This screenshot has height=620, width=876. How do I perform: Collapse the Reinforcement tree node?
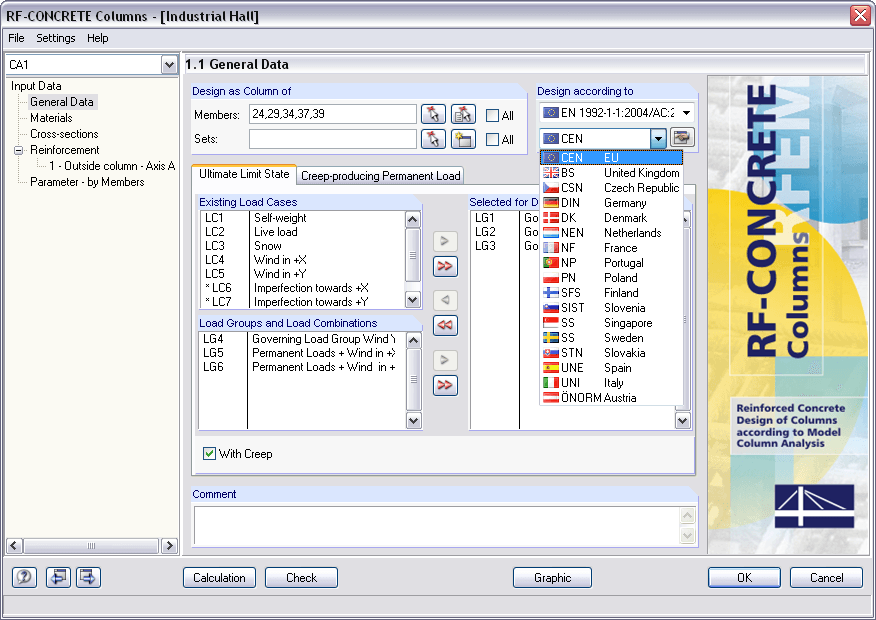tap(18, 150)
